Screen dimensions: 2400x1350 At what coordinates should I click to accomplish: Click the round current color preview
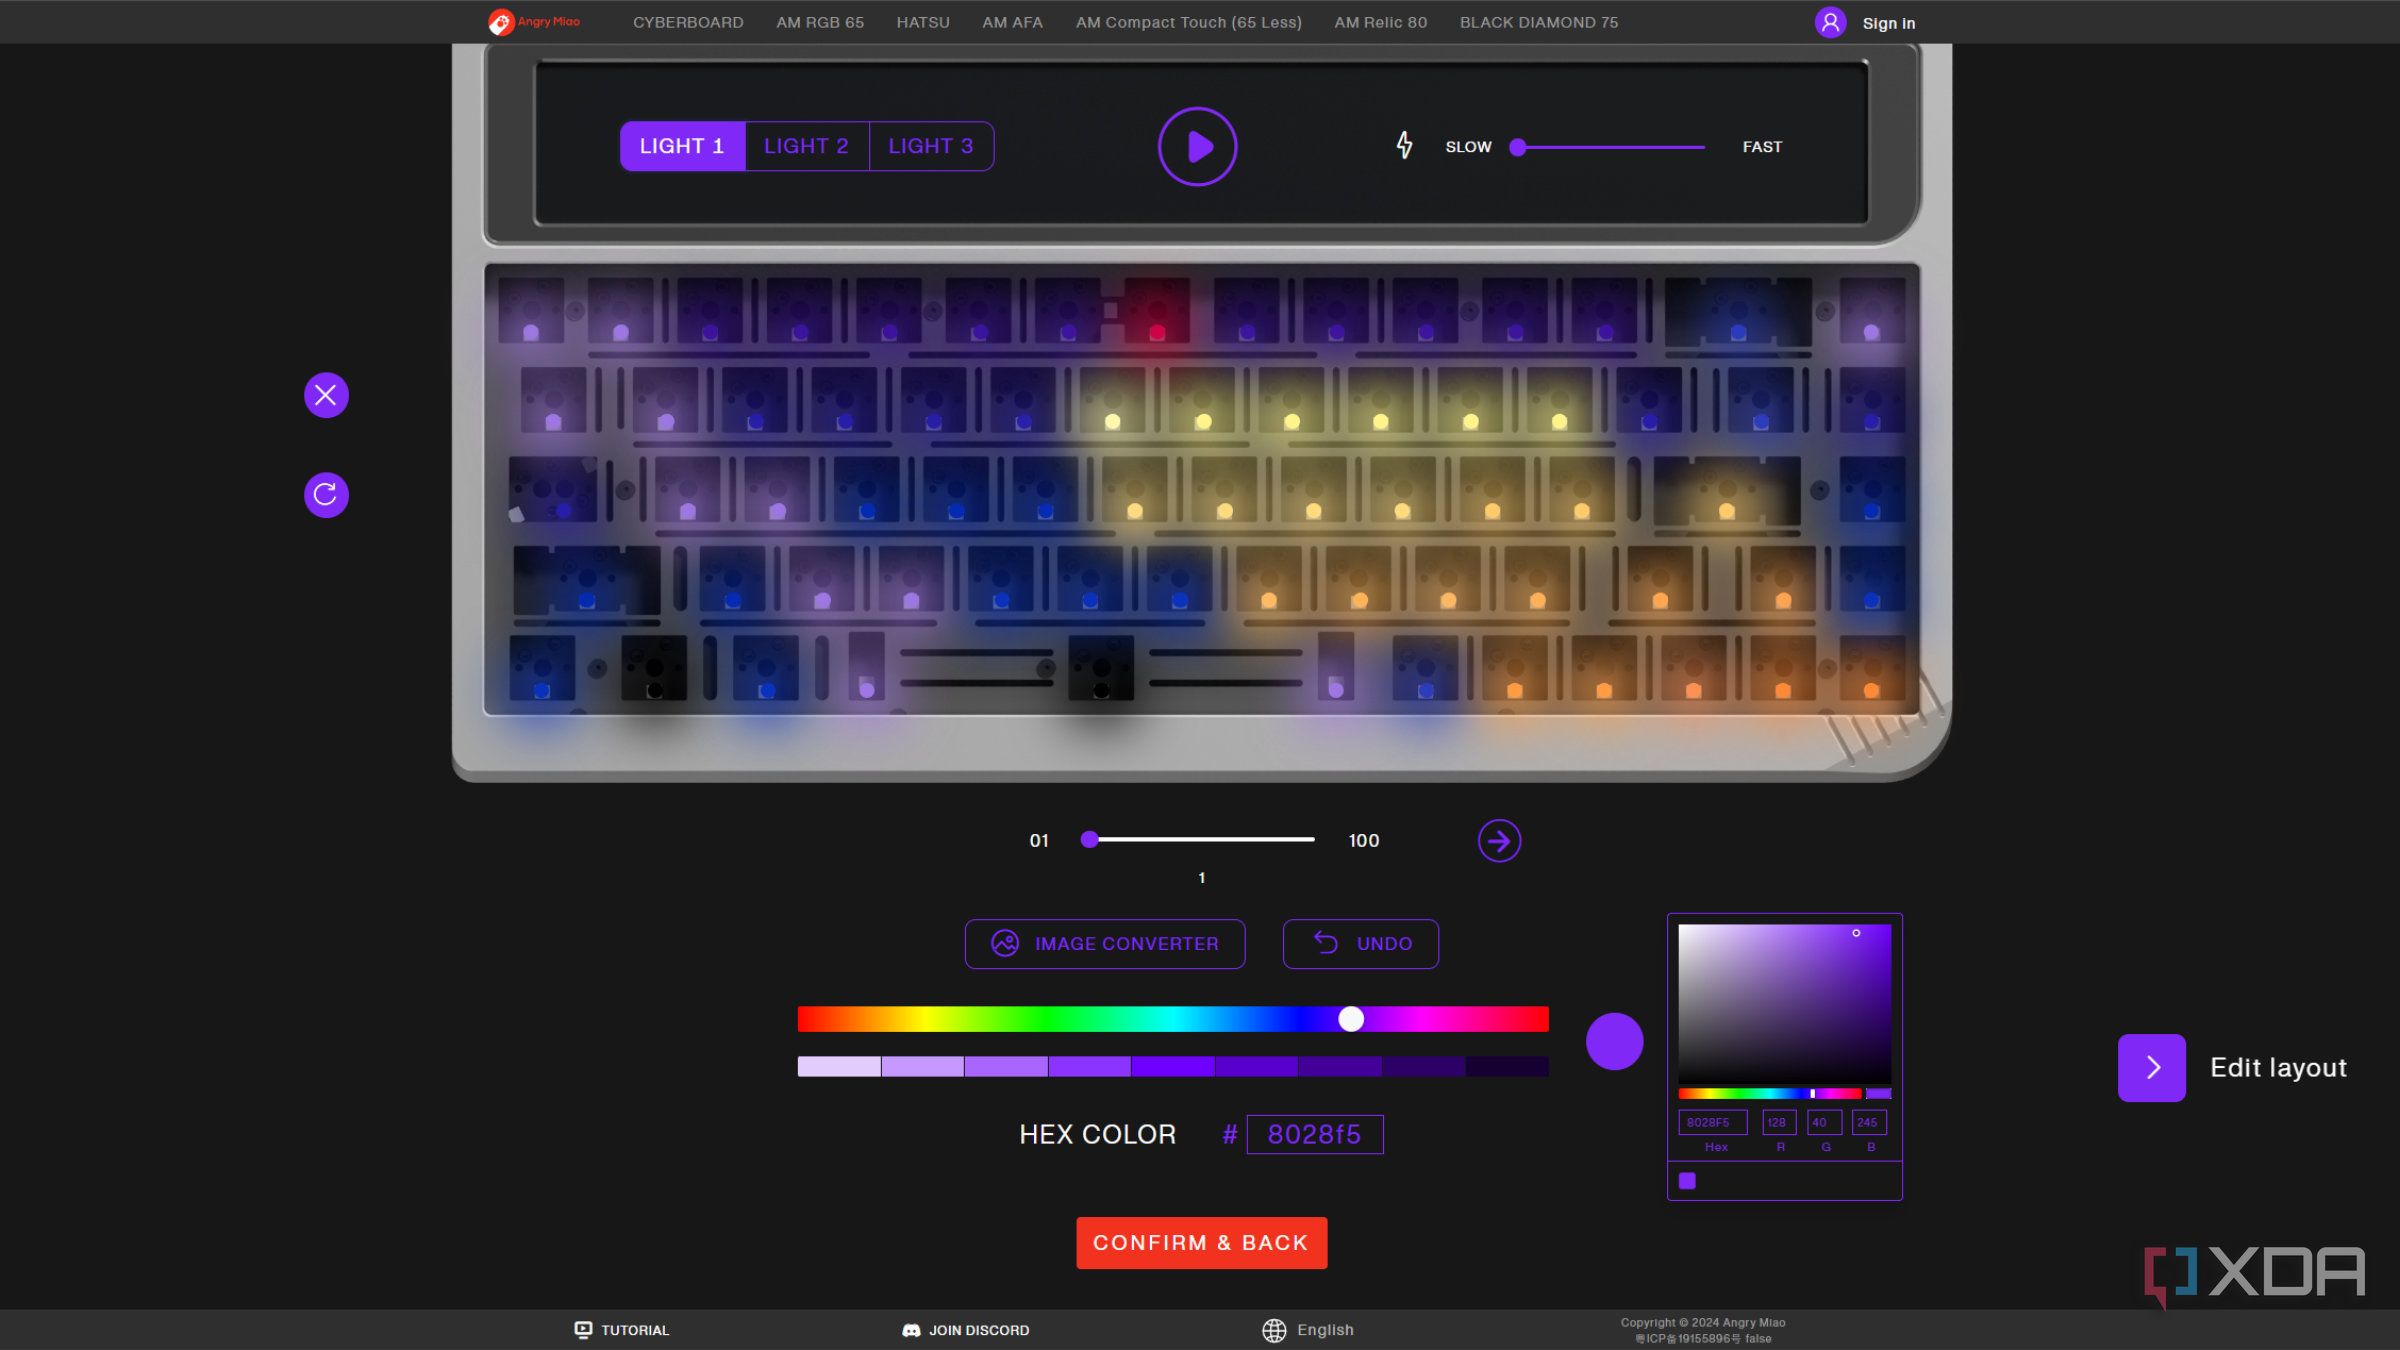(1614, 1041)
